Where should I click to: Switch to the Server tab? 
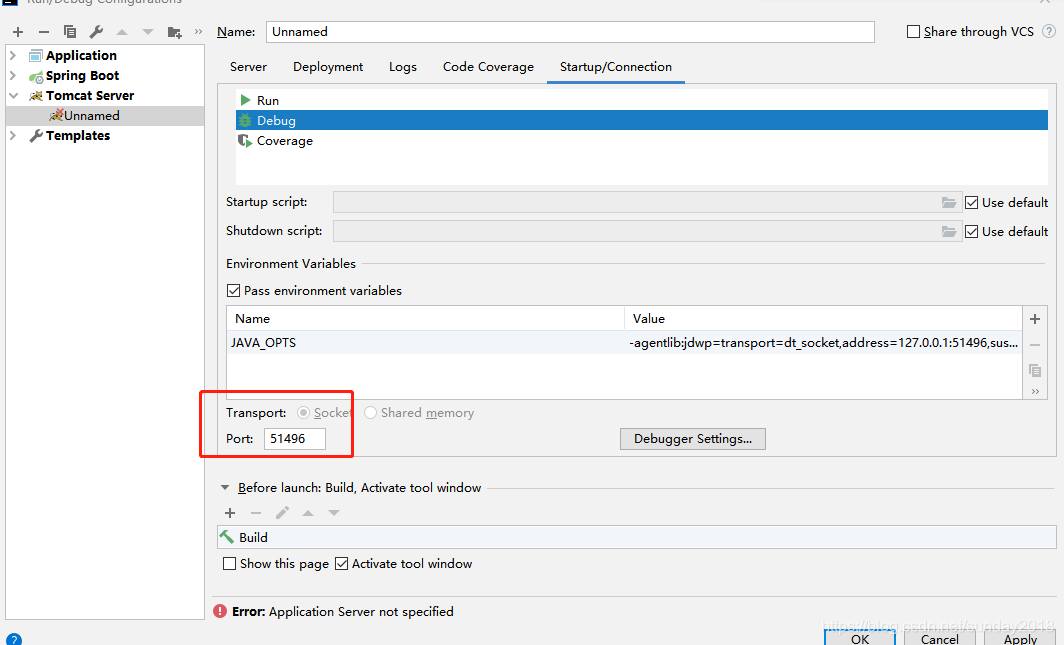coord(248,66)
